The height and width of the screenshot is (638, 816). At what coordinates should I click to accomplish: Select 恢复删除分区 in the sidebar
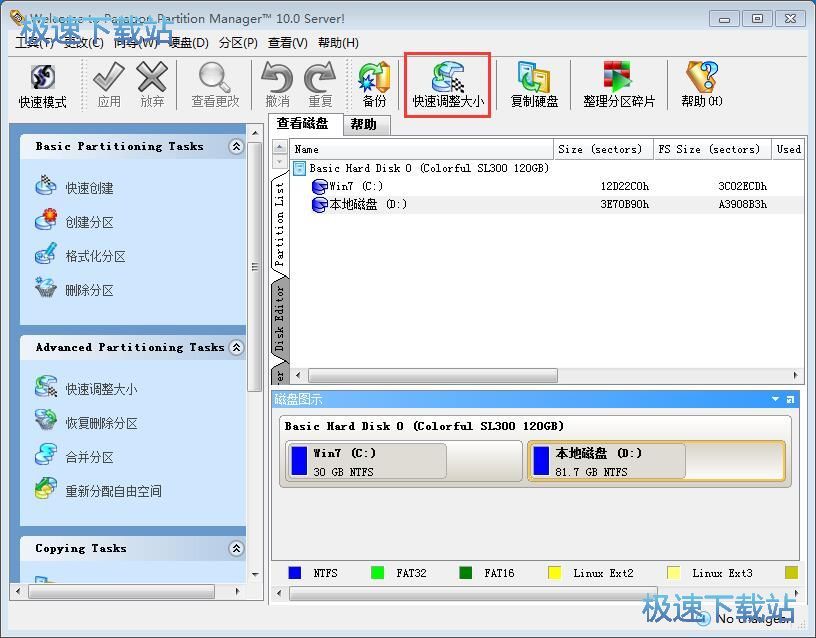coord(86,423)
